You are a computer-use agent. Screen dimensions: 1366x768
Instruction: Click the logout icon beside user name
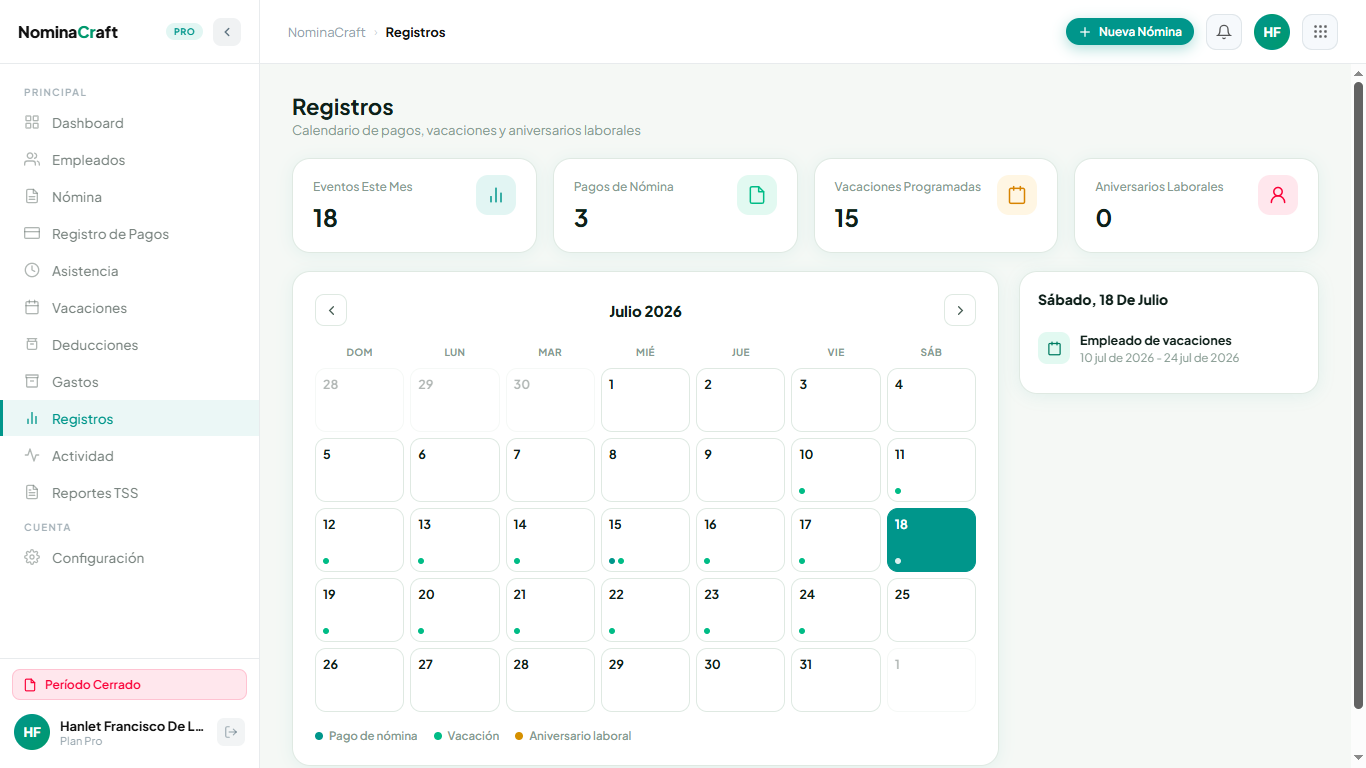pyautogui.click(x=231, y=732)
